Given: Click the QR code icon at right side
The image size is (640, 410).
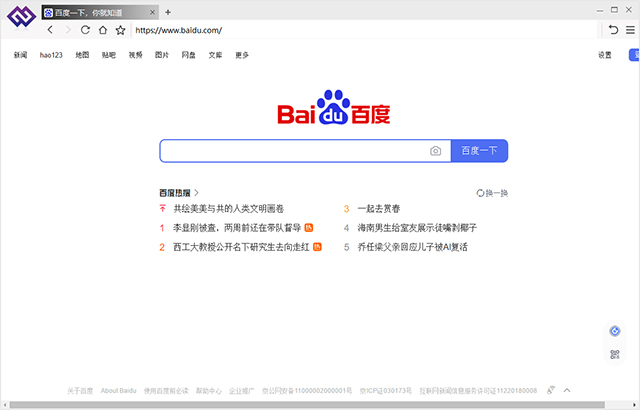Looking at the screenshot, I should (615, 354).
